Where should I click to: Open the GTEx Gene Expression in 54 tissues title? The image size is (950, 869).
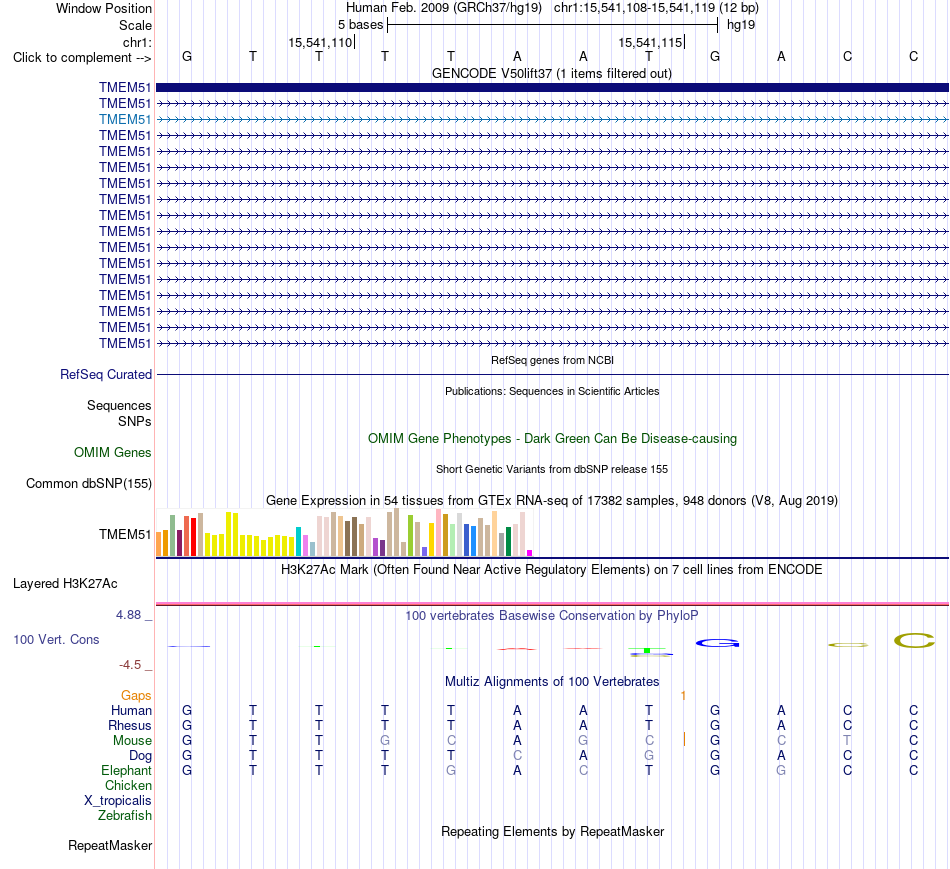point(552,501)
